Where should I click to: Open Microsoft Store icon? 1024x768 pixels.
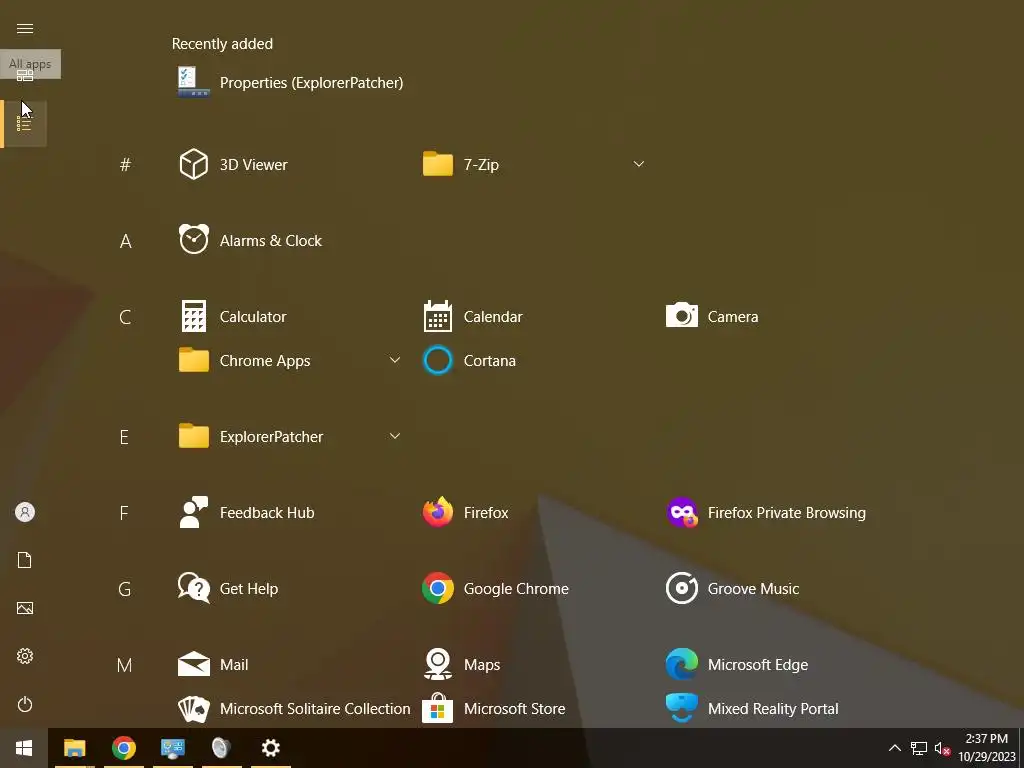click(438, 709)
